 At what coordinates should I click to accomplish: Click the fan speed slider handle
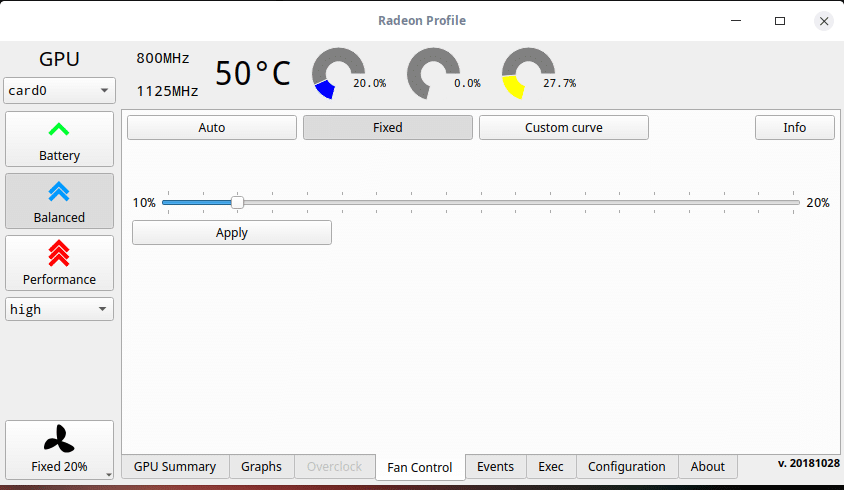coord(237,202)
